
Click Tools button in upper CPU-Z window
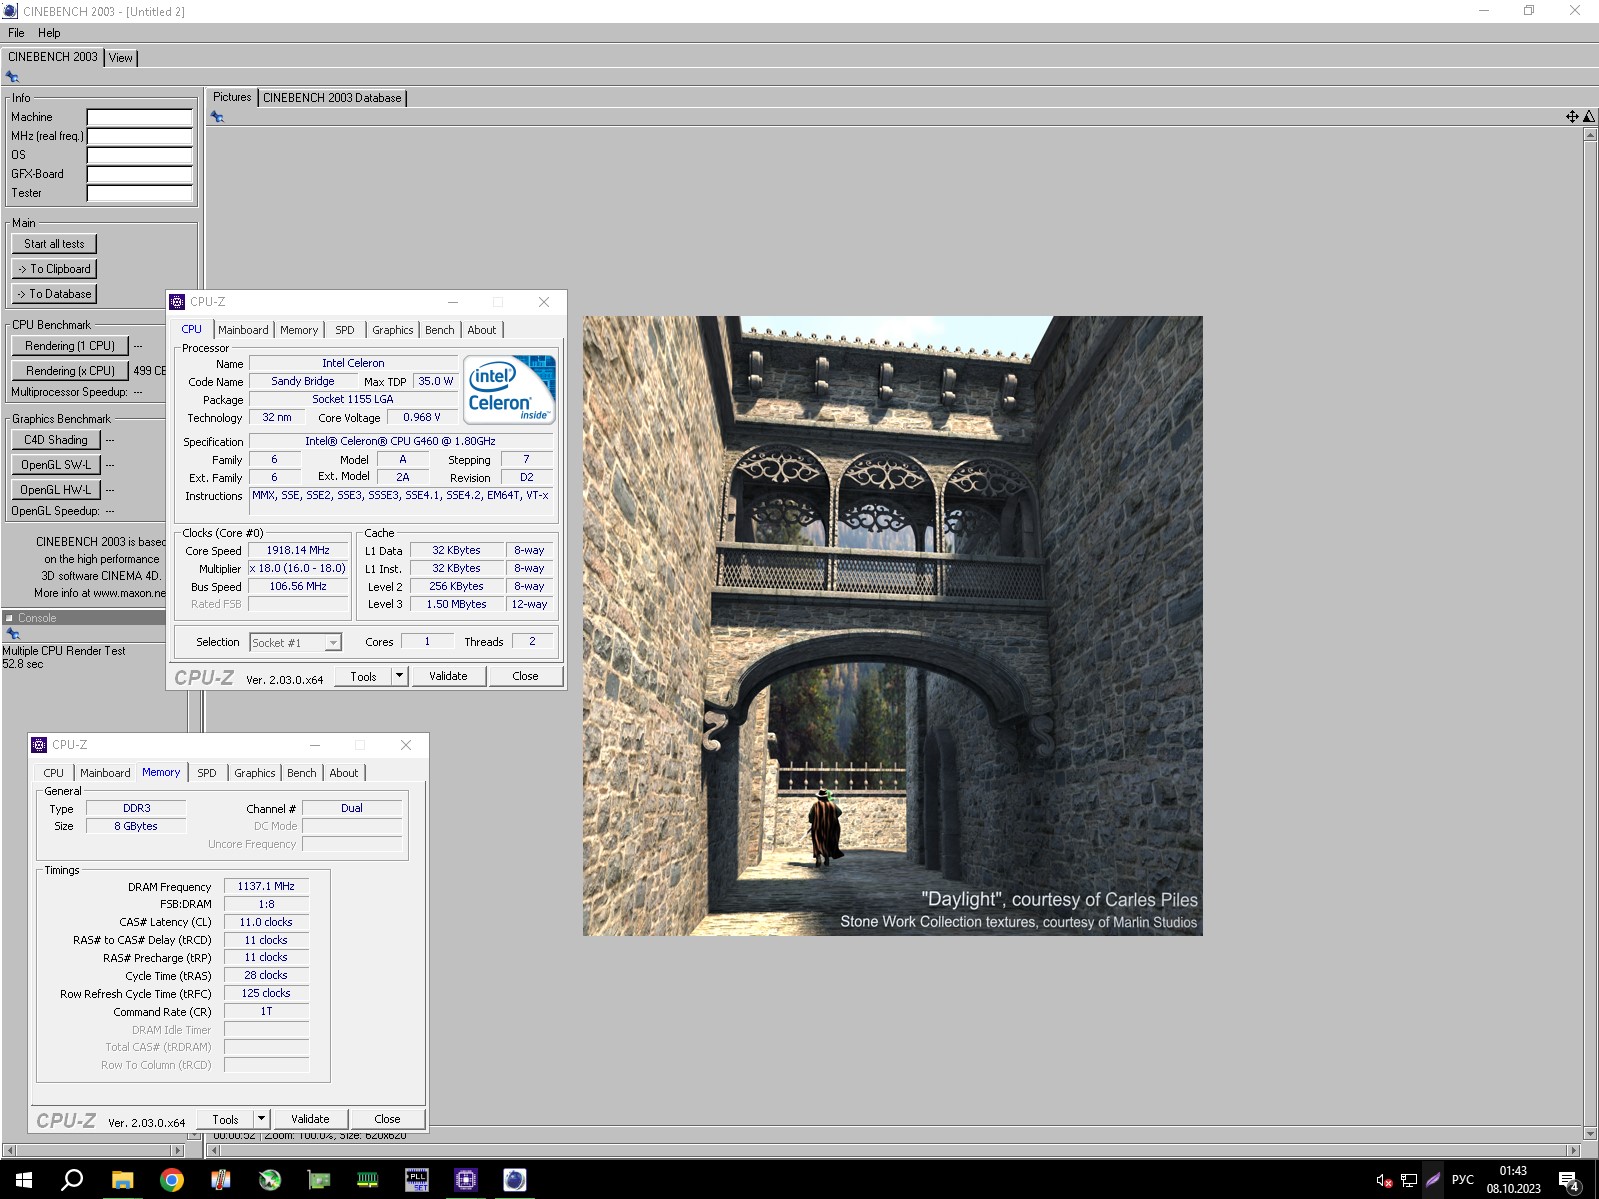[x=363, y=676]
